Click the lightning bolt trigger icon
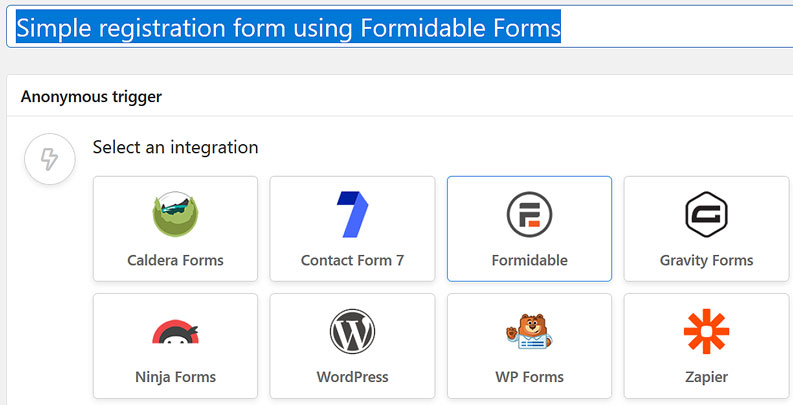The width and height of the screenshot is (793, 405). (50, 159)
